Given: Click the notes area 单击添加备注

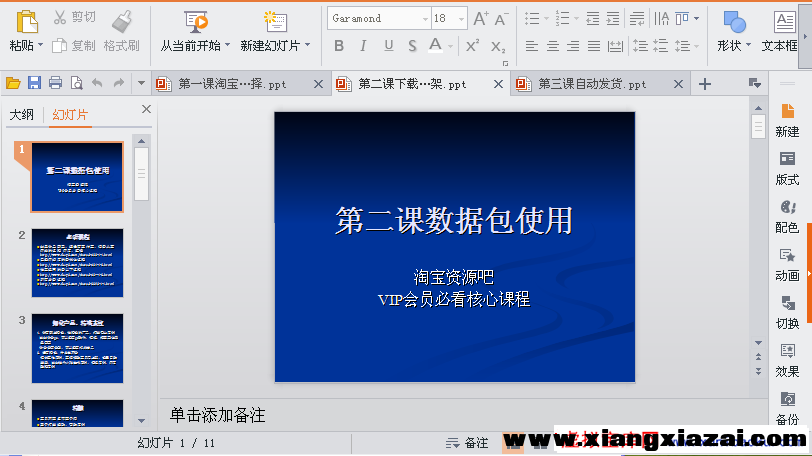Looking at the screenshot, I should tap(218, 415).
